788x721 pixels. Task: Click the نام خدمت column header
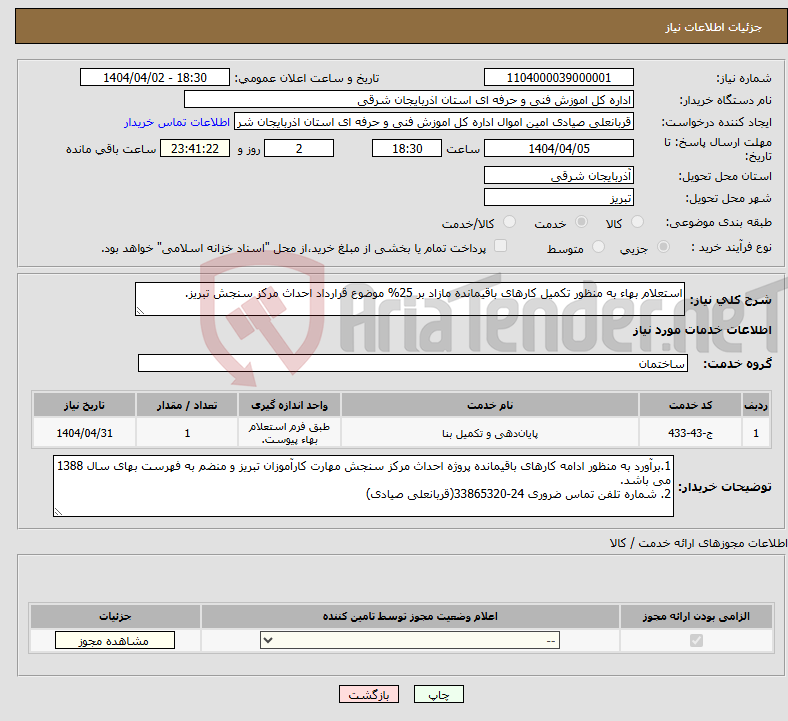coord(490,405)
